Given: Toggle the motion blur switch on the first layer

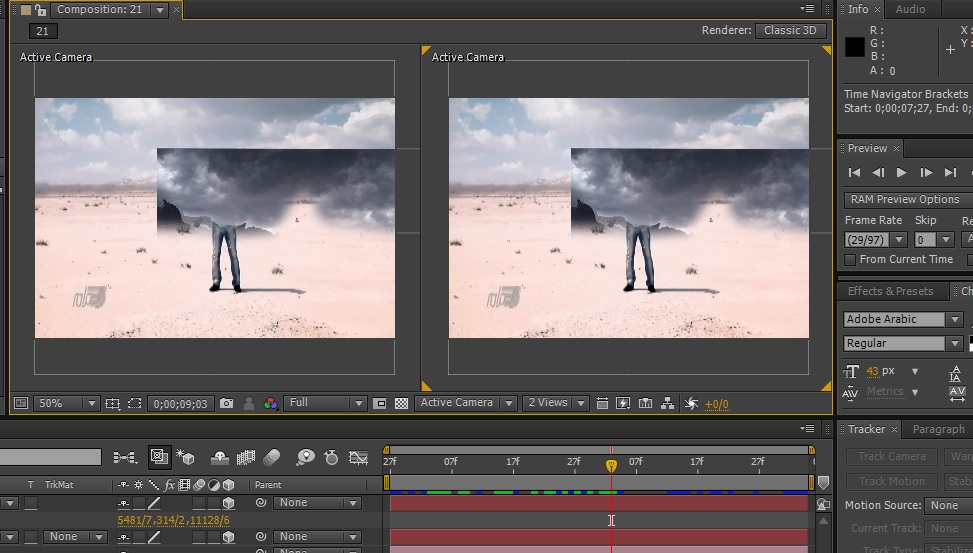Looking at the screenshot, I should coord(199,503).
